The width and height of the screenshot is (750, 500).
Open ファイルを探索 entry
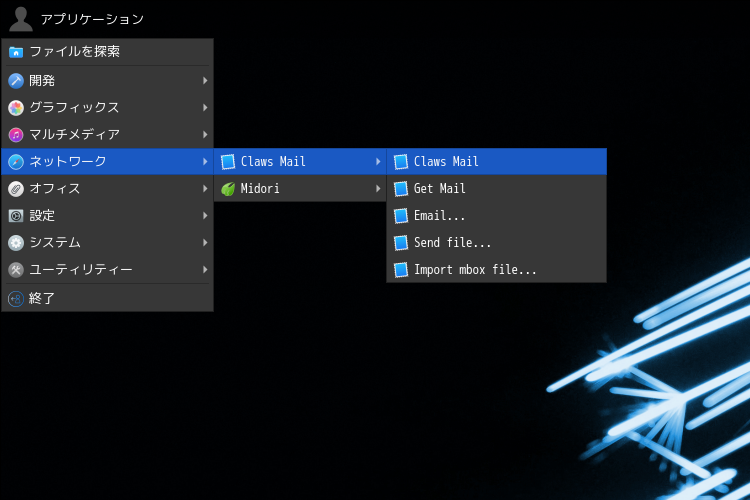108,52
